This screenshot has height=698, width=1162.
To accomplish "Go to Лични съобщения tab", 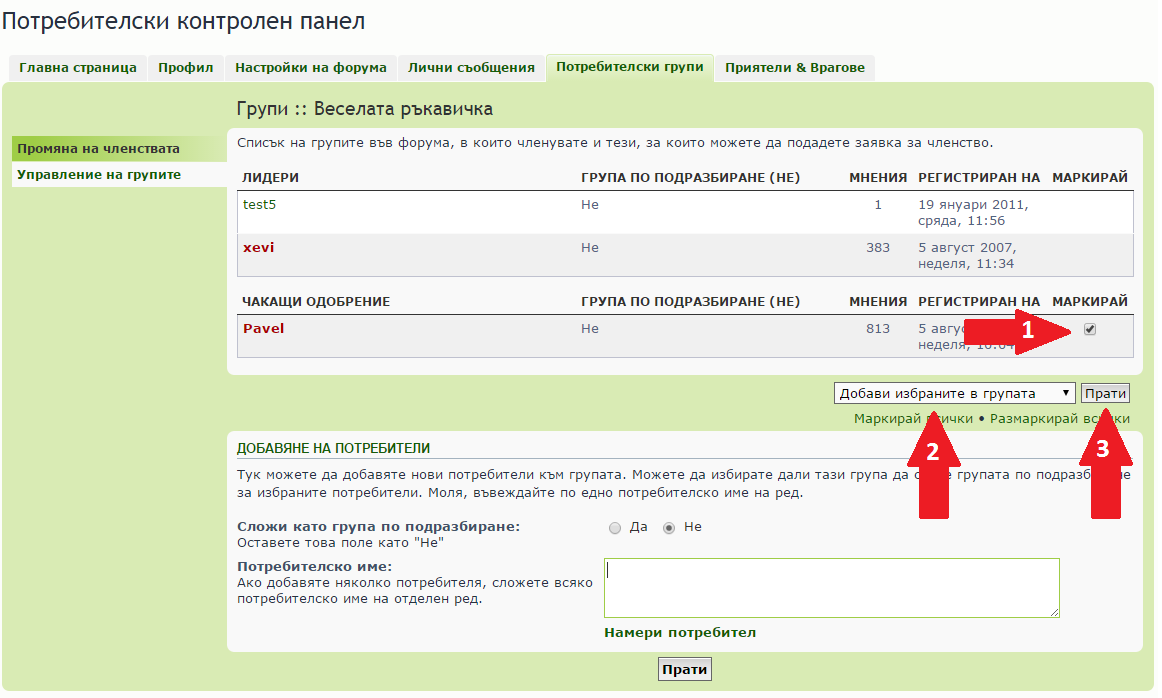I will click(471, 68).
